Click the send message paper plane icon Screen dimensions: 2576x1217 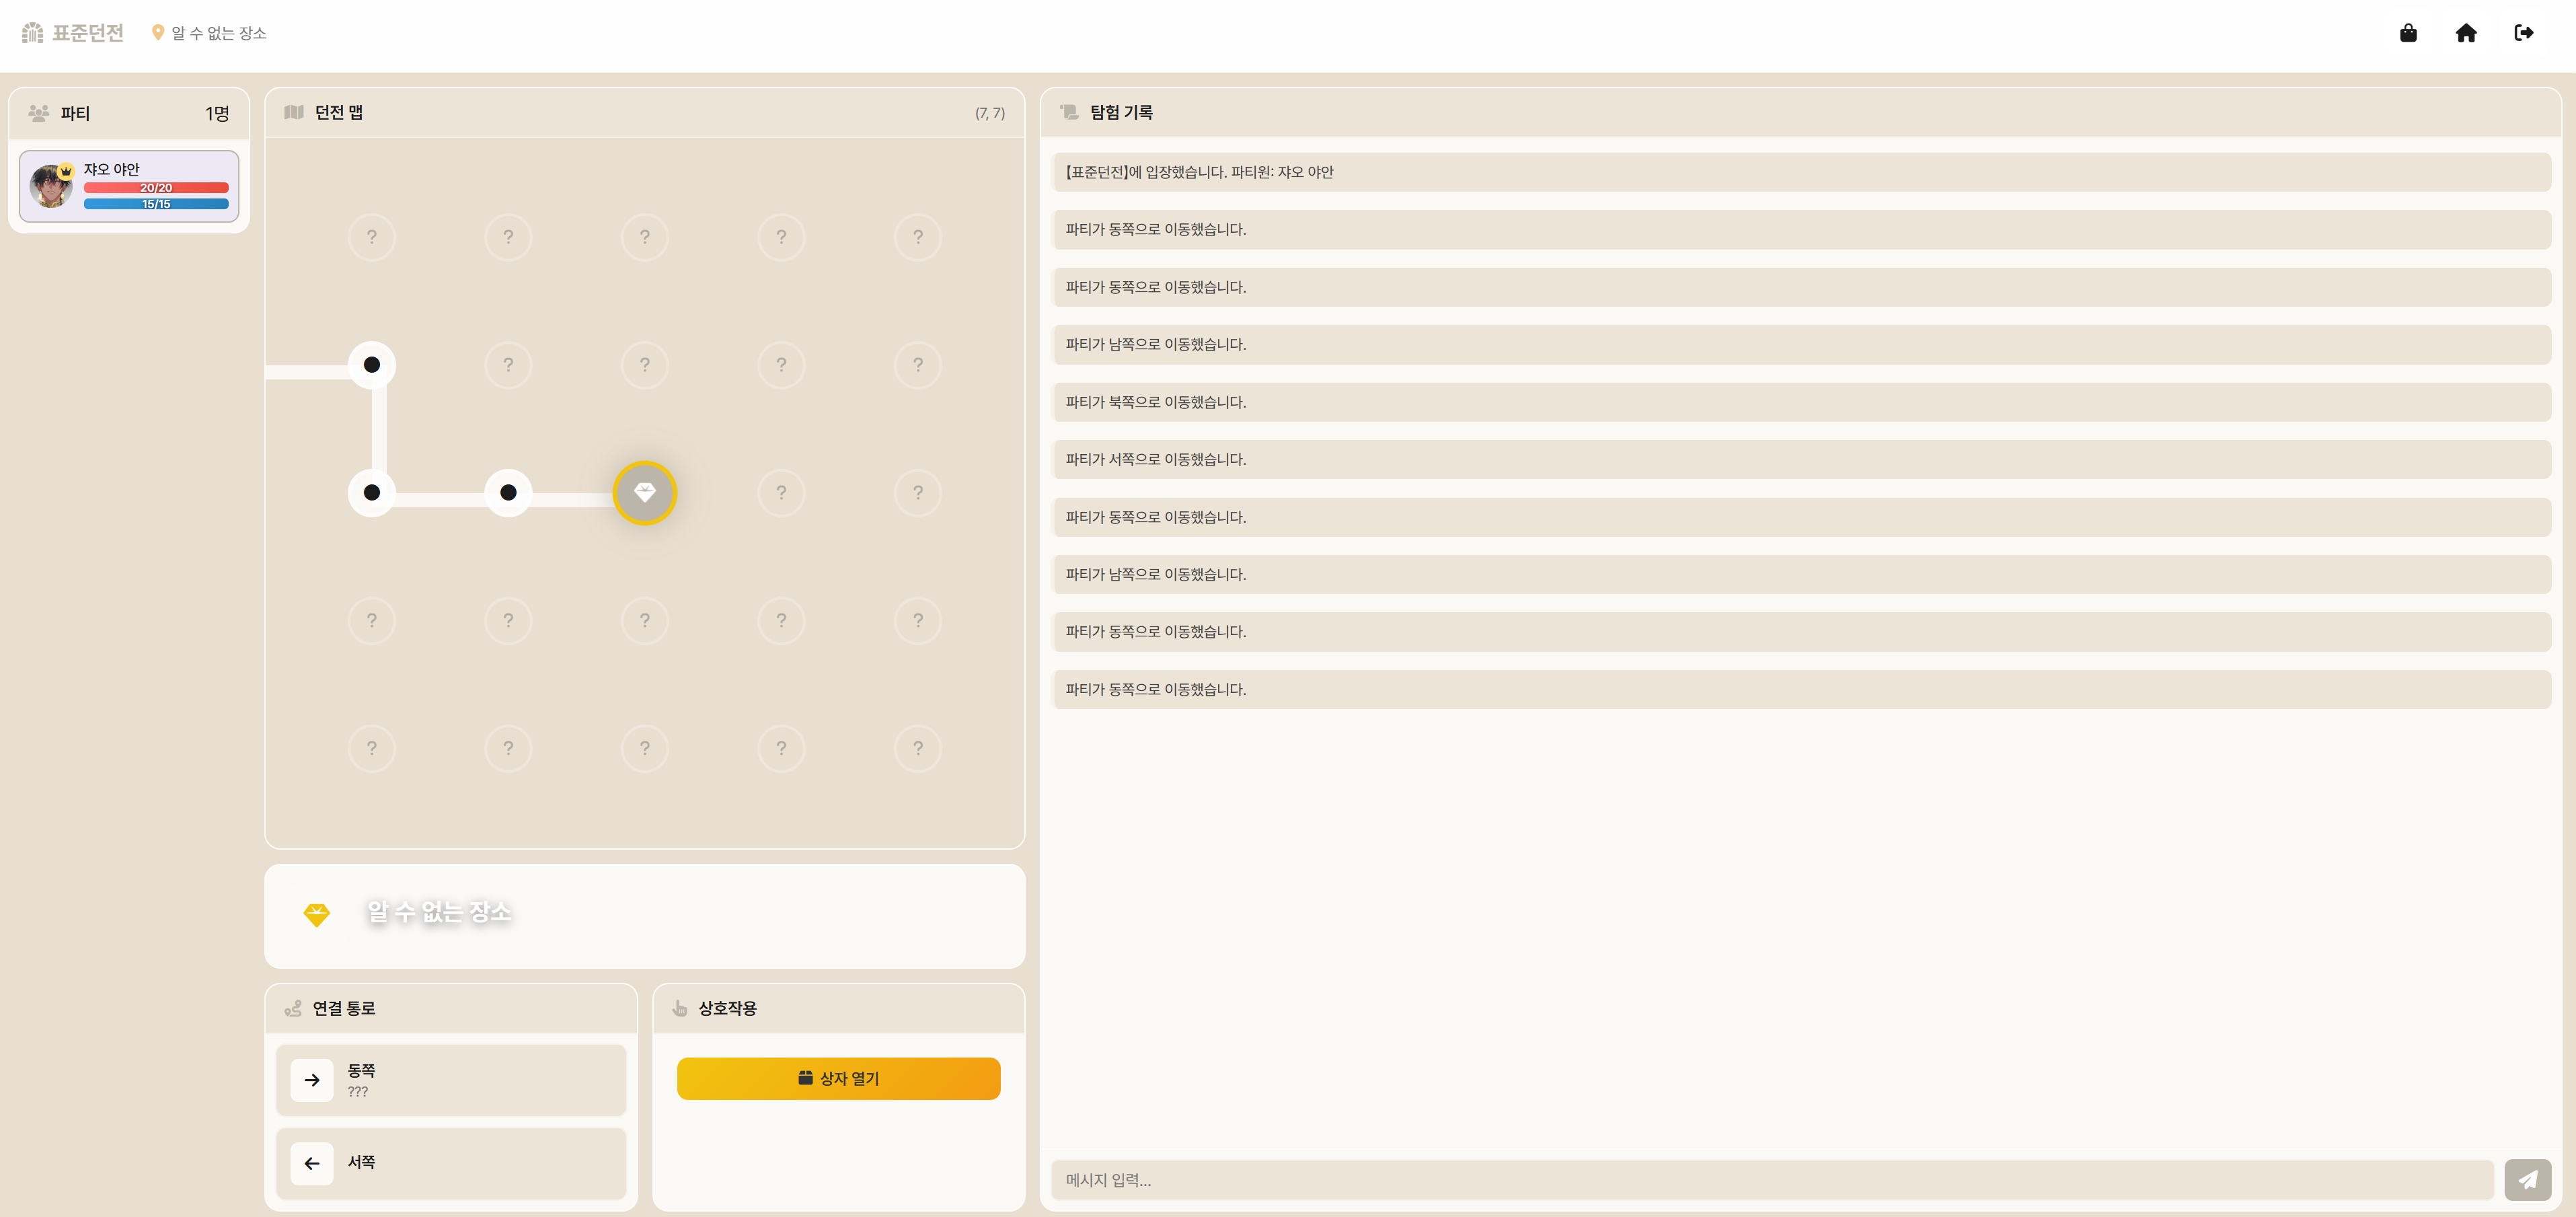click(x=2527, y=1180)
